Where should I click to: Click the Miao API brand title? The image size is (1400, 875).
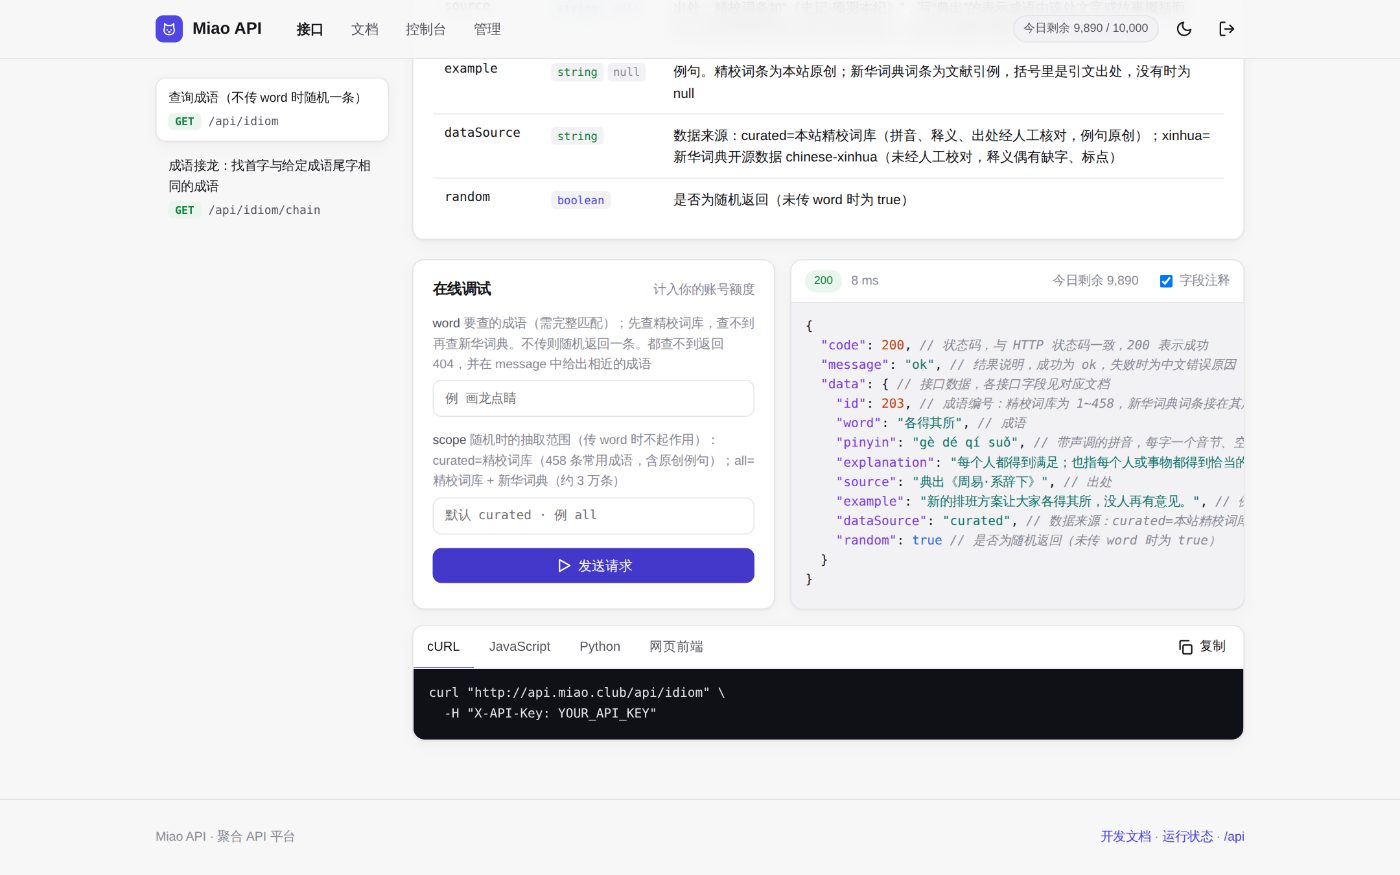tap(227, 29)
